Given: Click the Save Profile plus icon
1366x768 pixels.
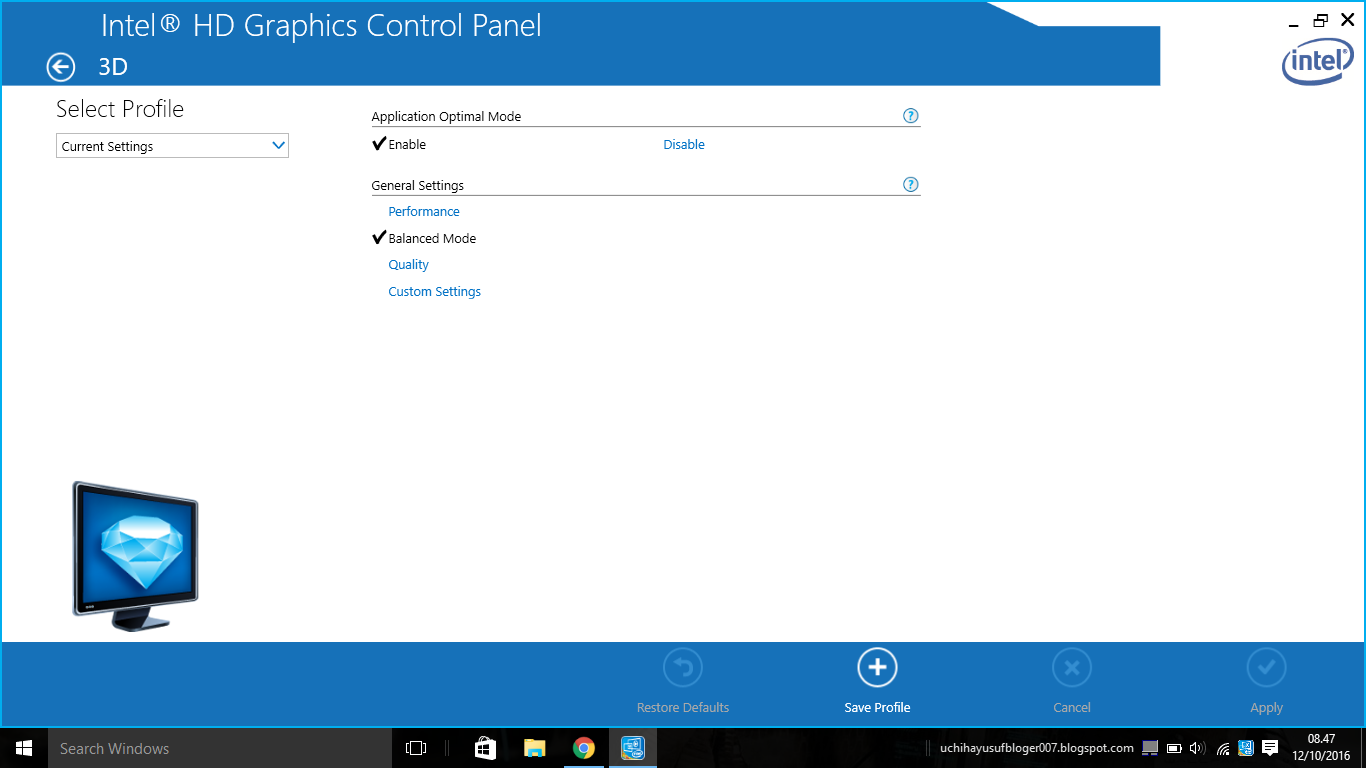Looking at the screenshot, I should pos(877,667).
